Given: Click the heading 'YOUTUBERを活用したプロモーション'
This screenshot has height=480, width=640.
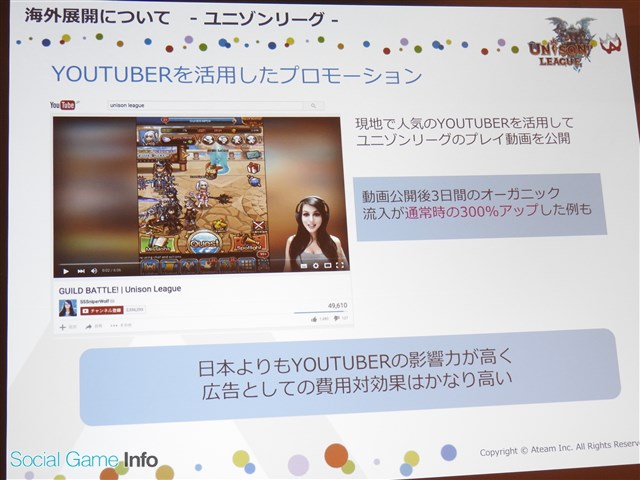Looking at the screenshot, I should tap(237, 75).
